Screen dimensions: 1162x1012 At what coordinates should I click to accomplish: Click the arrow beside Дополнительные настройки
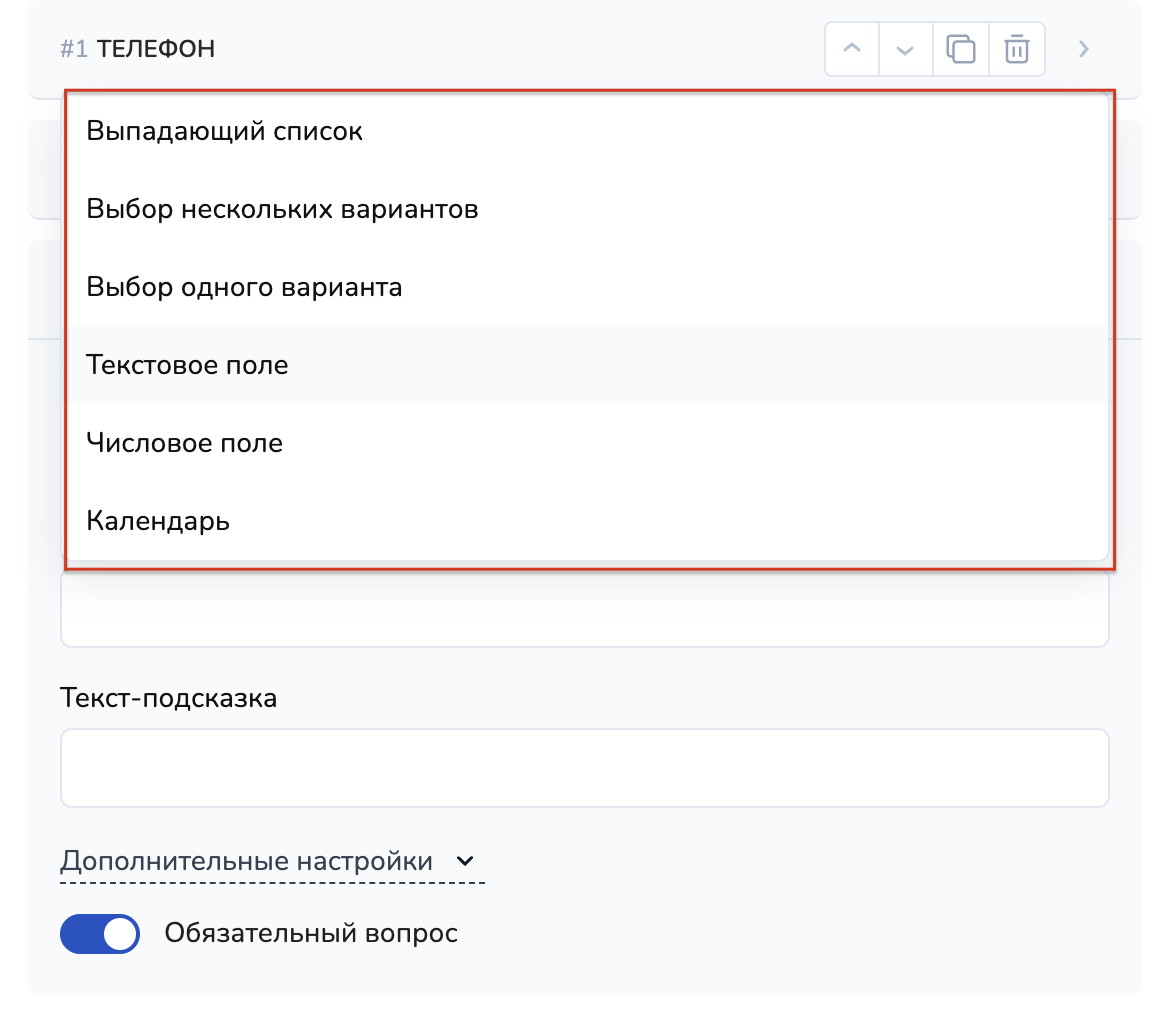464,861
